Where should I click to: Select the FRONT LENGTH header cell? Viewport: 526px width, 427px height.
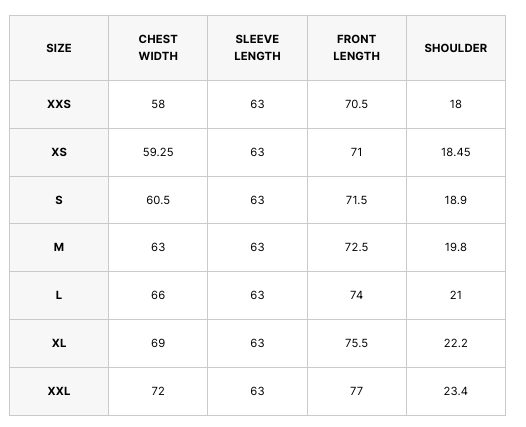(357, 48)
